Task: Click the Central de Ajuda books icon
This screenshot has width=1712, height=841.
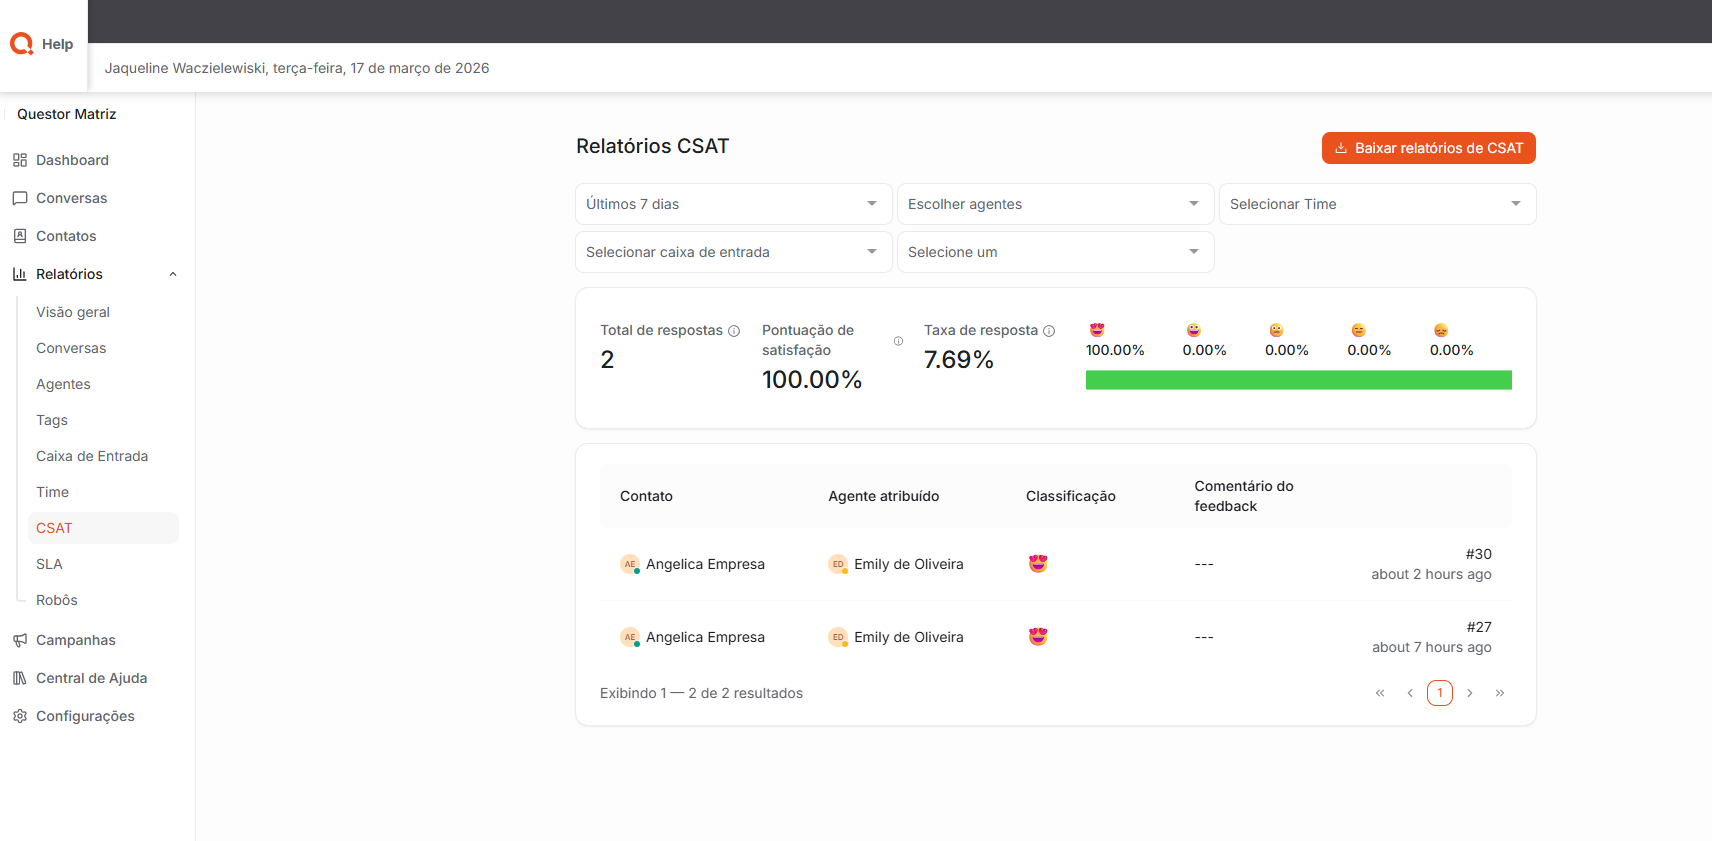Action: click(x=20, y=678)
